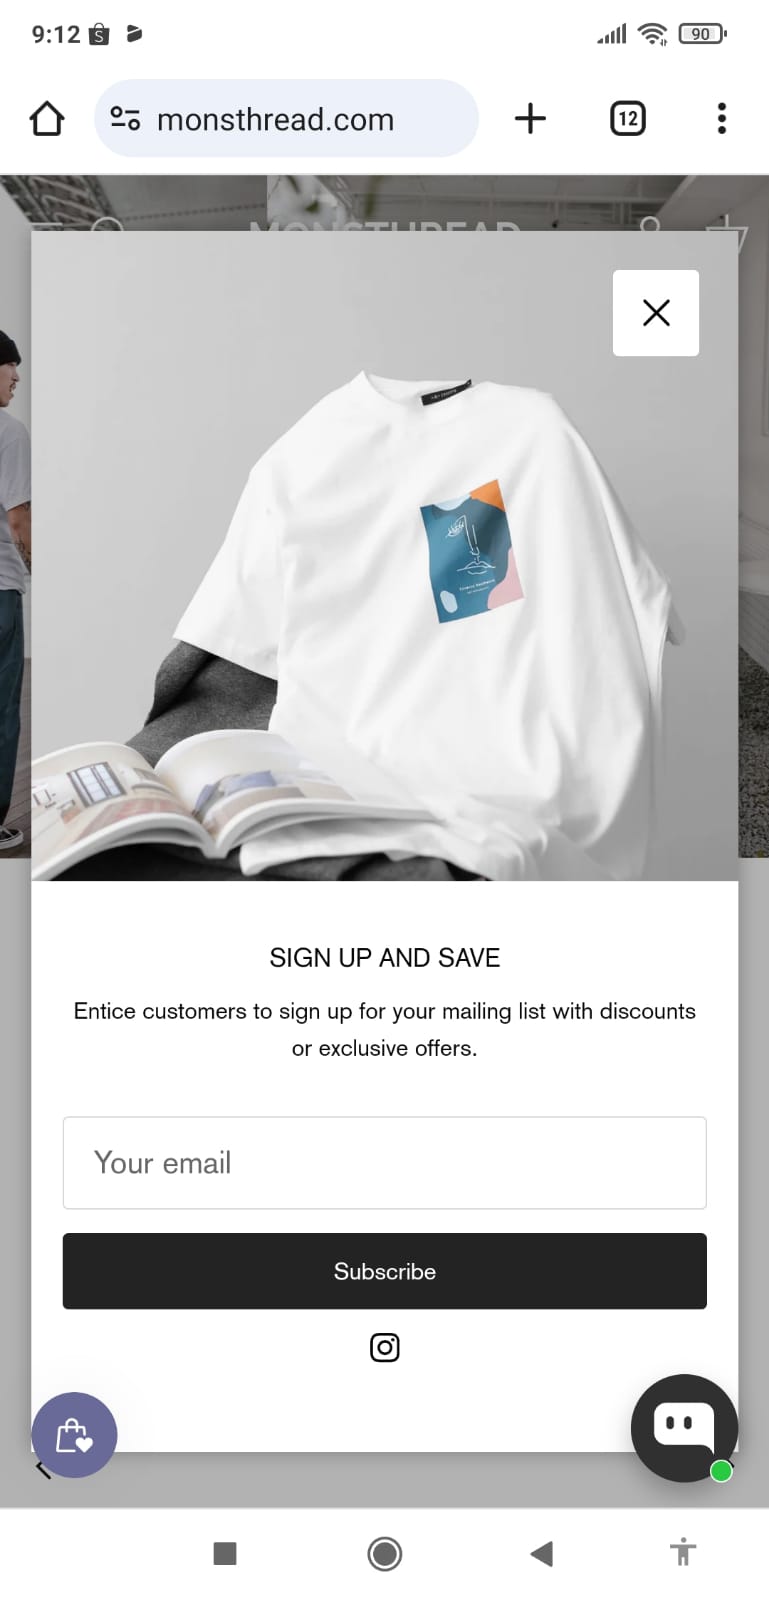Go to browser home icon
This screenshot has height=1600, width=769.
(47, 119)
